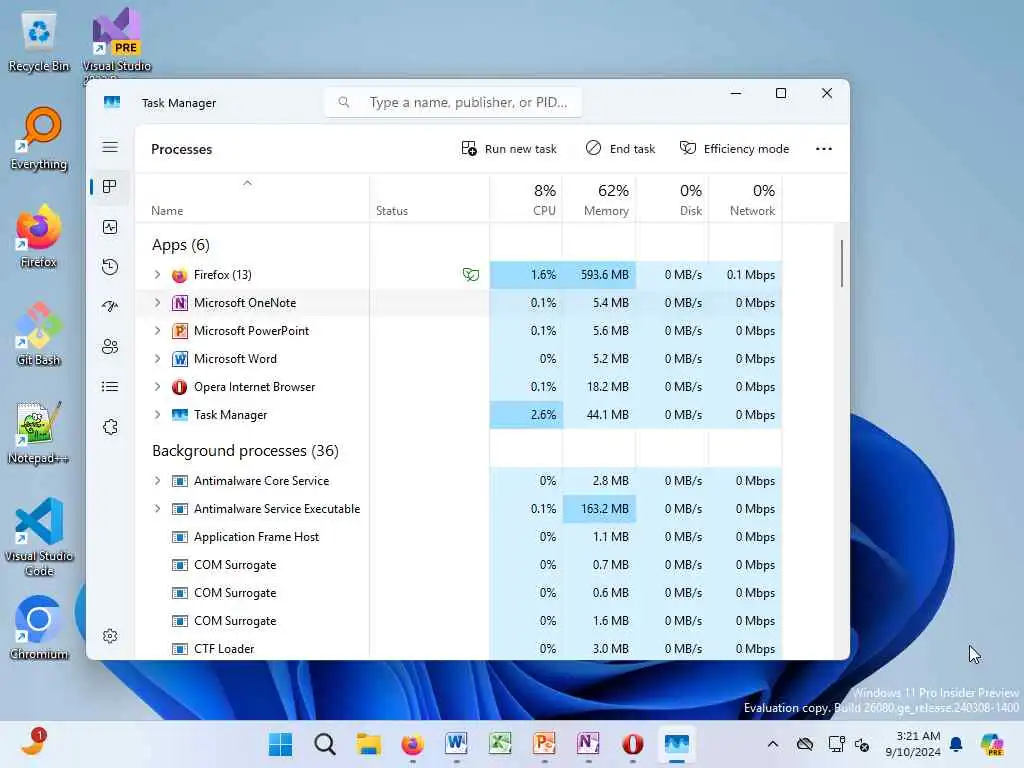Sort processes by Status column header
Viewport: 1024px width, 768px height.
click(x=429, y=199)
